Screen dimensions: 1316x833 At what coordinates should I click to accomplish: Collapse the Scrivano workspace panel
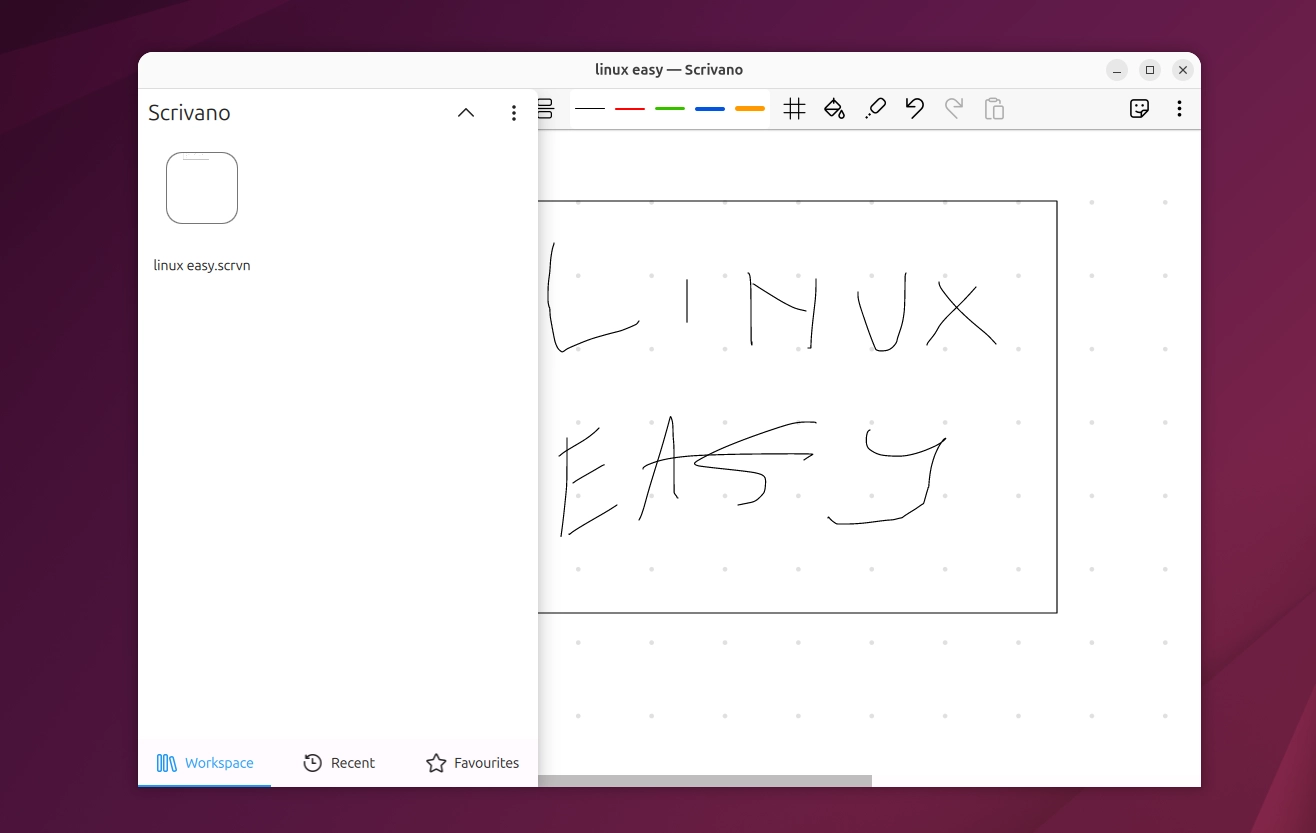pyautogui.click(x=465, y=113)
